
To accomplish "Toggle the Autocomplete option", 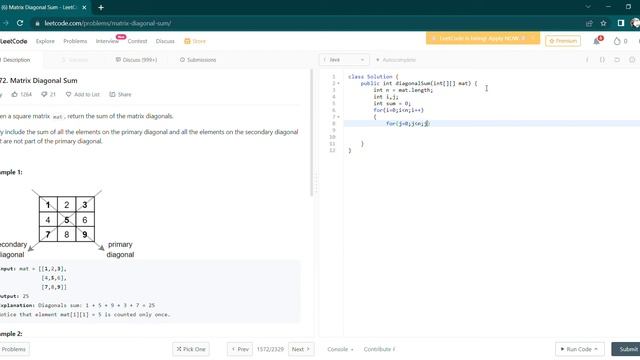I will 396,60.
